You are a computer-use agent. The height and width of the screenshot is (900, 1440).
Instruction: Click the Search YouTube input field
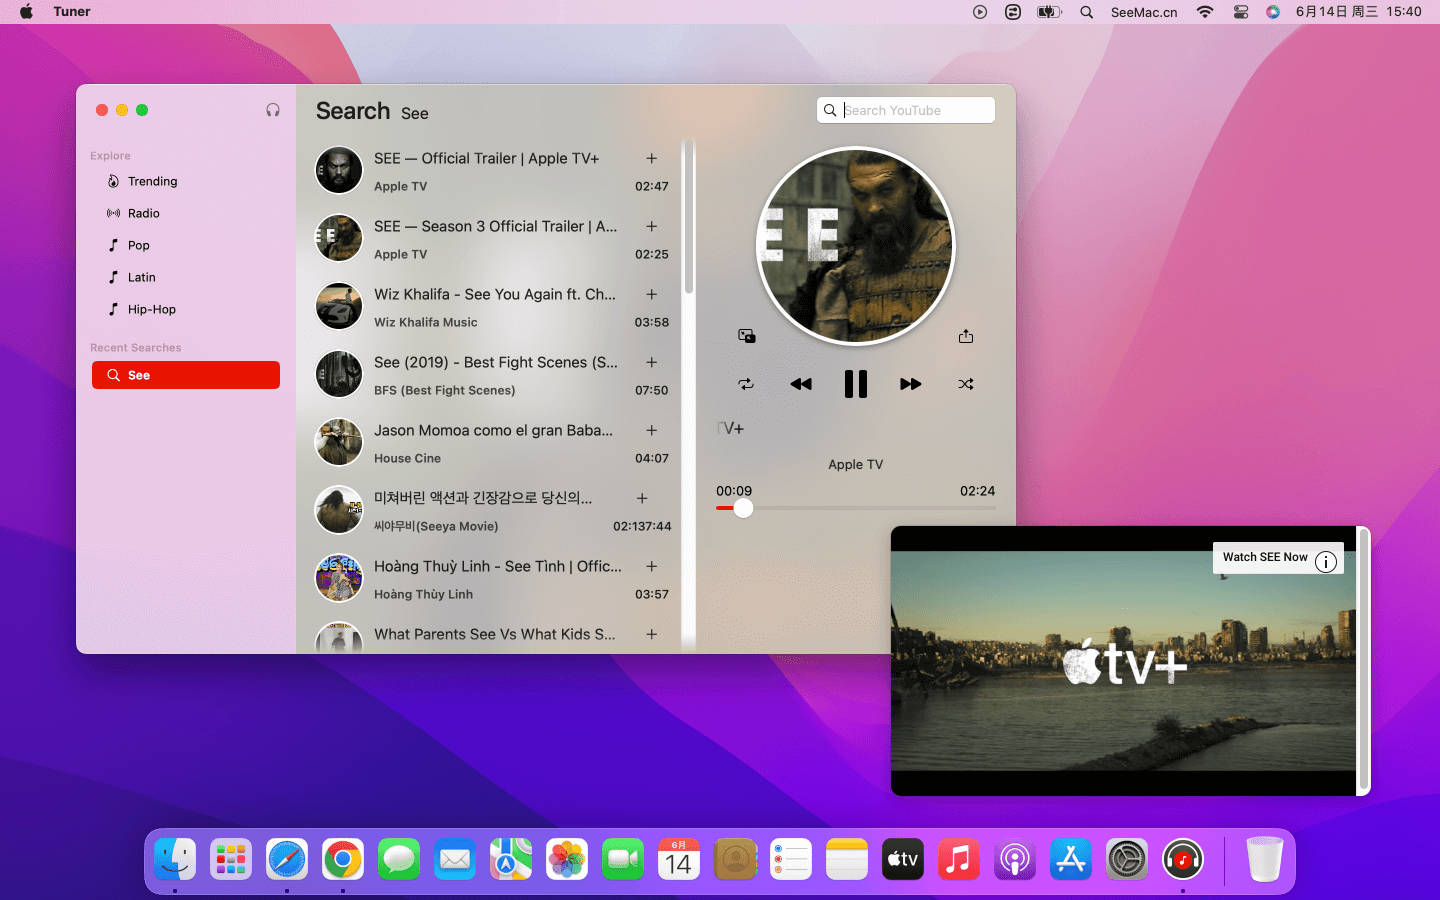coord(906,110)
